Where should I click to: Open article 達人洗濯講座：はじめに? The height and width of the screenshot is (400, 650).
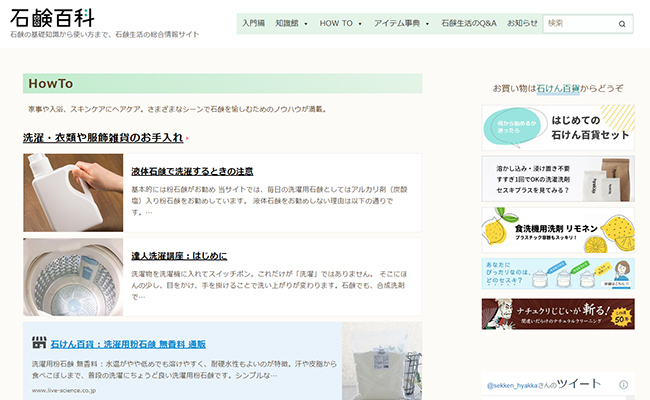pyautogui.click(x=179, y=256)
